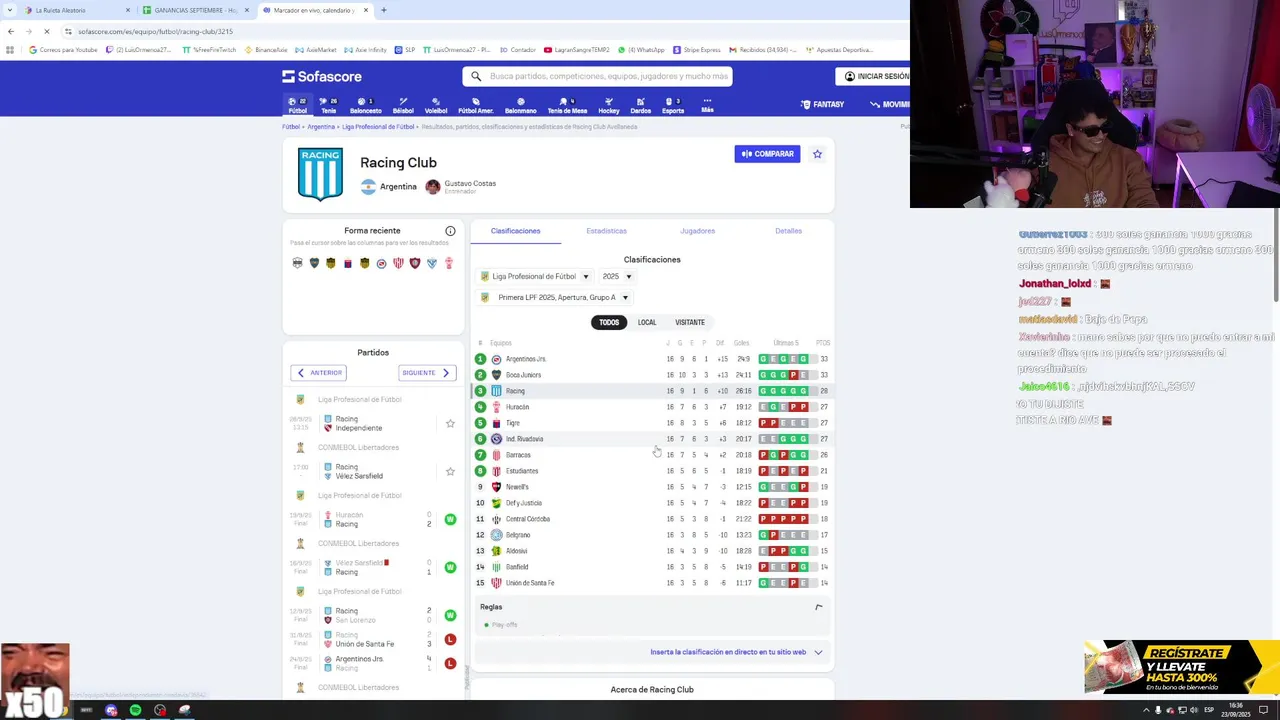Screen dimensions: 1280x720
Task: Open the Béisbol sport icon
Action: tap(403, 105)
